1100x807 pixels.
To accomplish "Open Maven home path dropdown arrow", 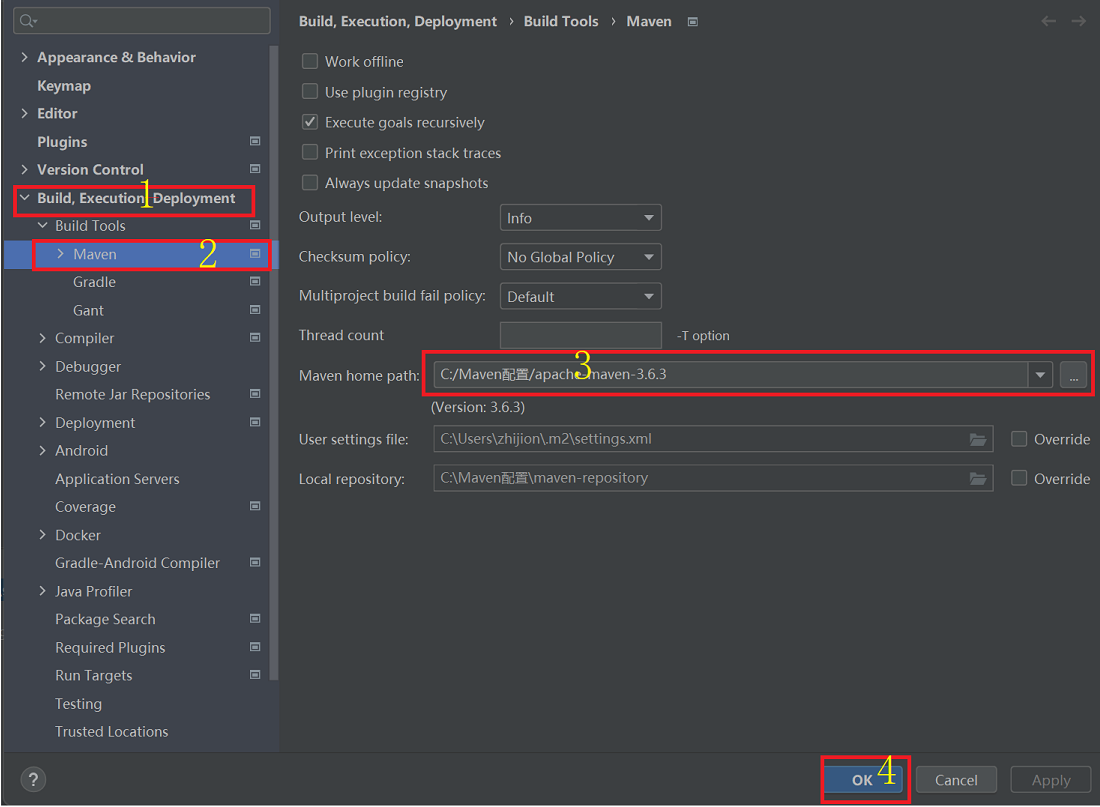I will click(x=1040, y=375).
